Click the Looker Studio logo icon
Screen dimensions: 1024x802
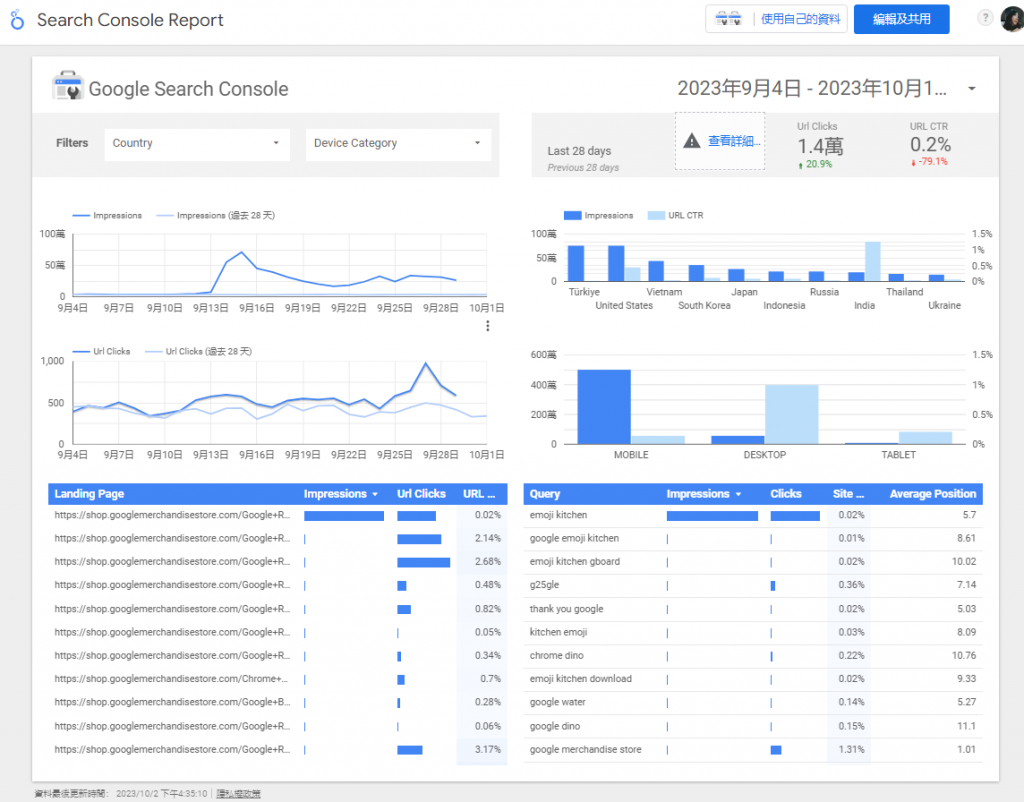pyautogui.click(x=18, y=20)
